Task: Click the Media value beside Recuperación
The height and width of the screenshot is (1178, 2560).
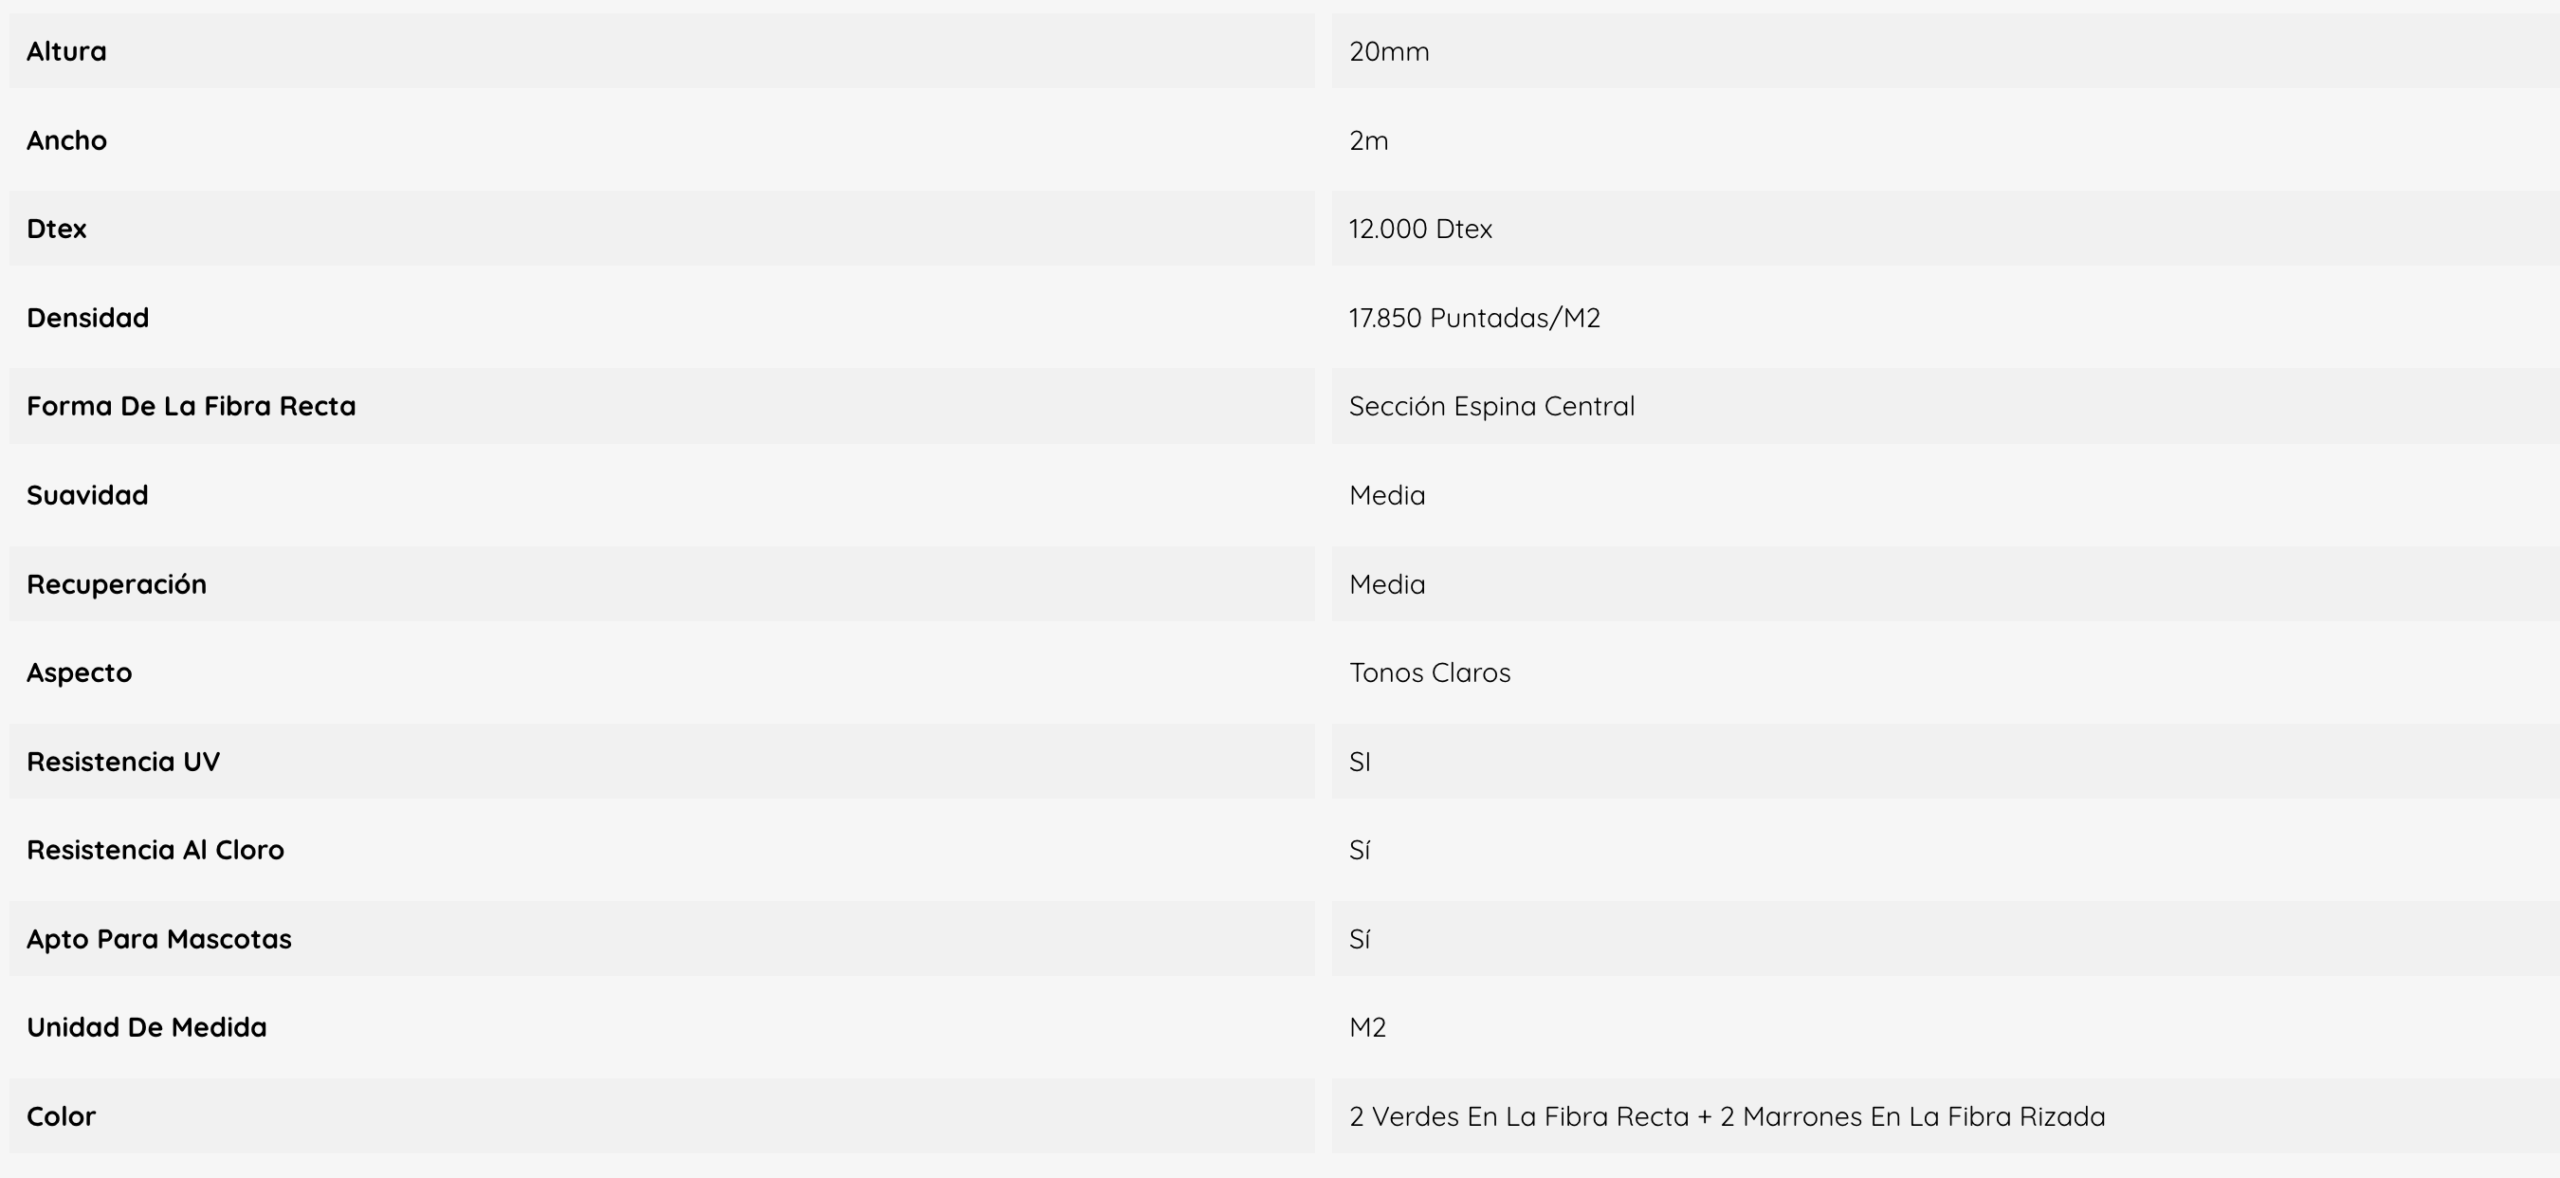Action: click(x=1387, y=584)
